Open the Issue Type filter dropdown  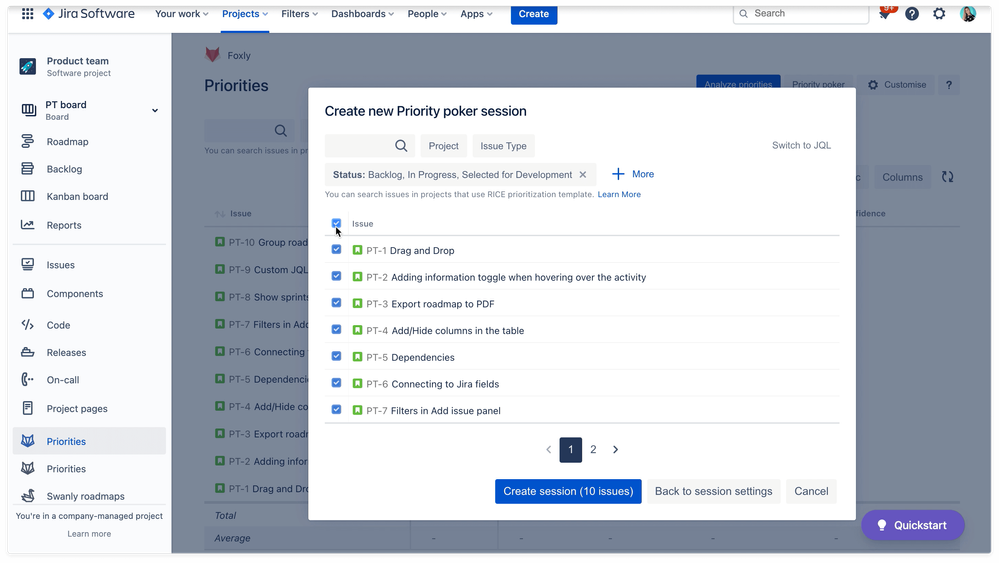(503, 146)
